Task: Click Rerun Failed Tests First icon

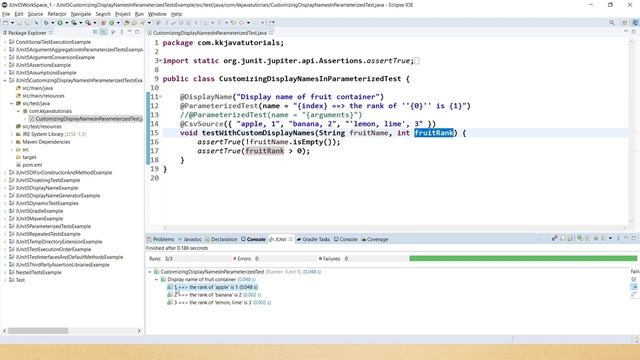Action: pos(587,238)
